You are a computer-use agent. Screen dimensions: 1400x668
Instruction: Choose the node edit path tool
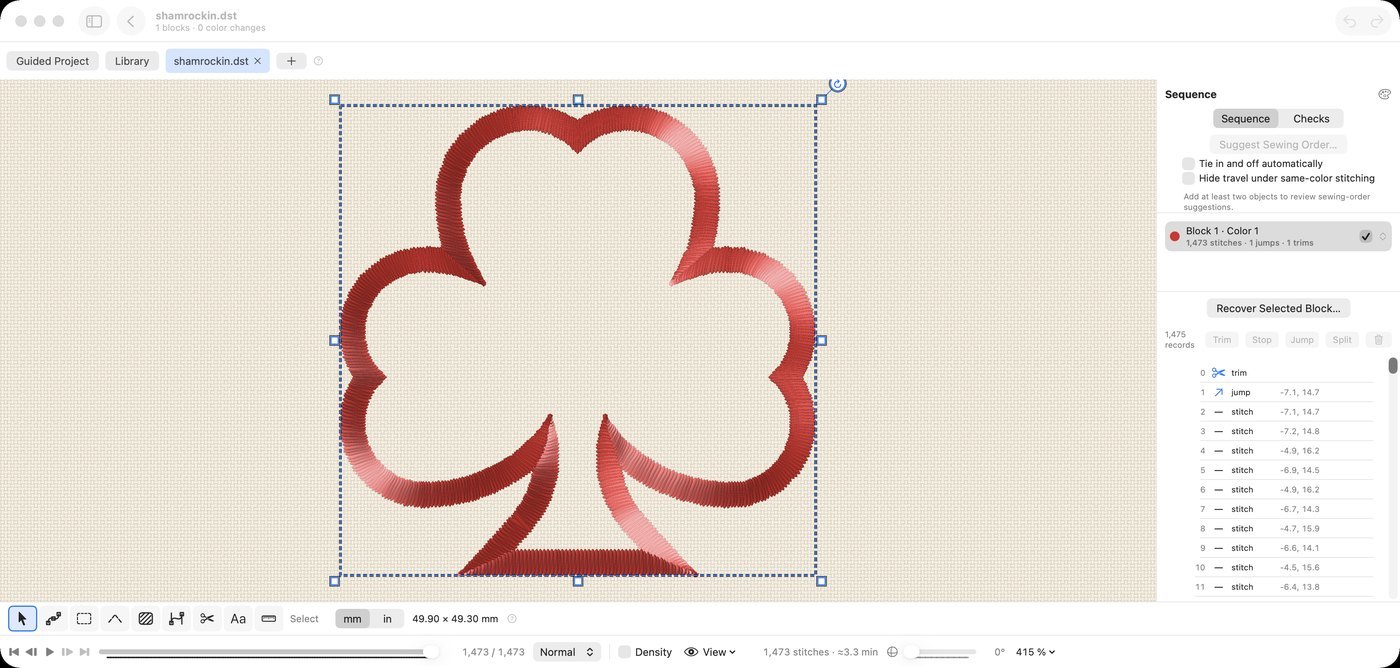(x=53, y=619)
